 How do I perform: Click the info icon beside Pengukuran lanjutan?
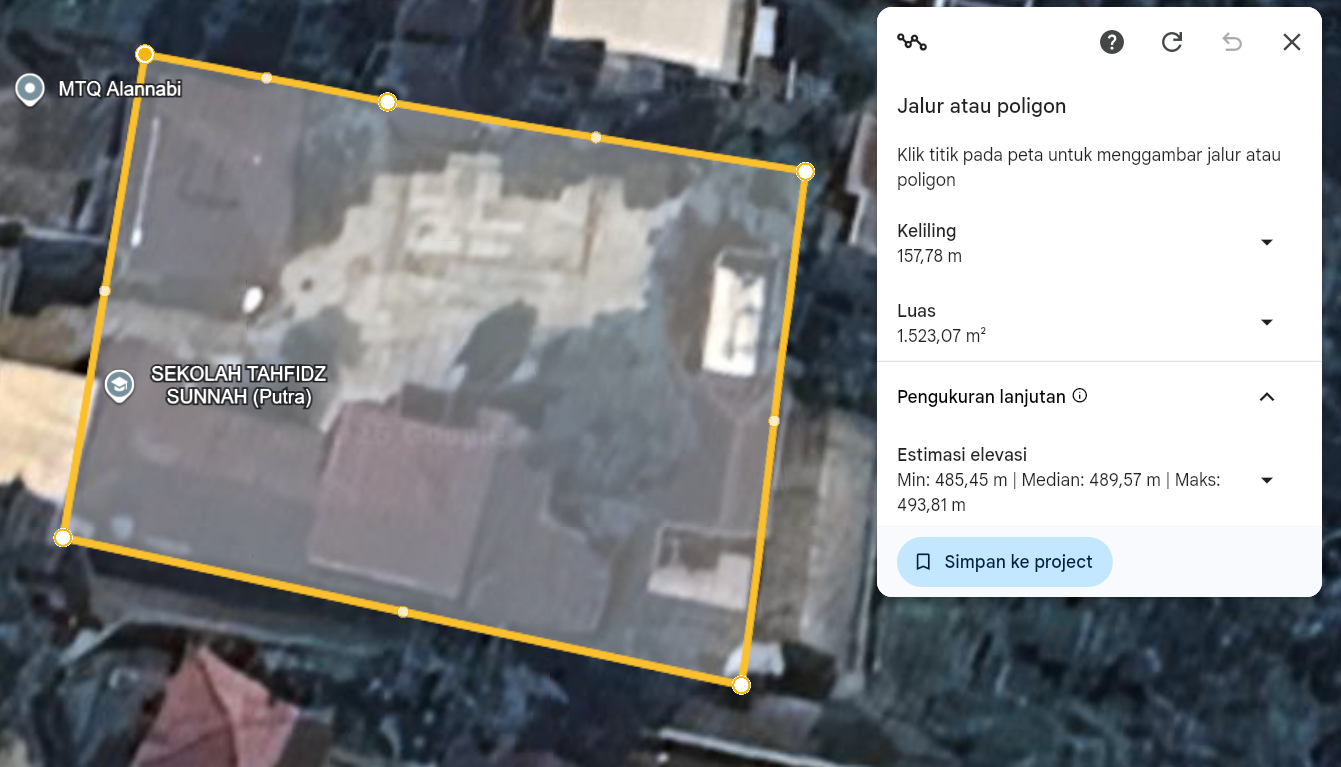1080,396
